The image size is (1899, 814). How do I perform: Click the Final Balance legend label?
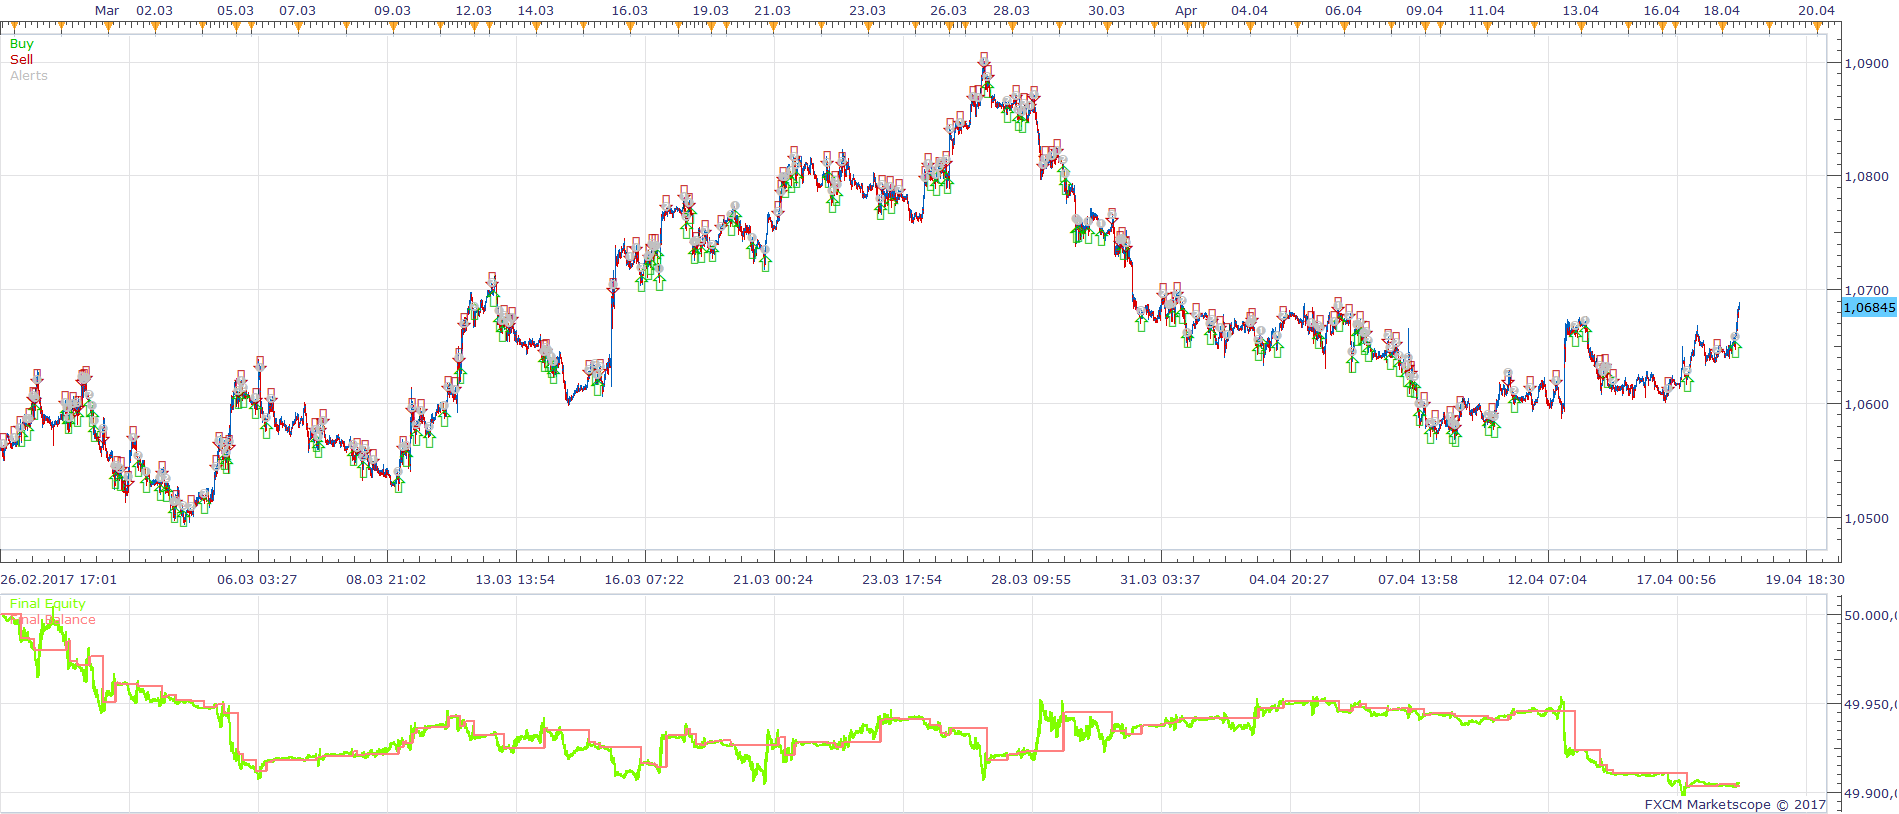(53, 620)
